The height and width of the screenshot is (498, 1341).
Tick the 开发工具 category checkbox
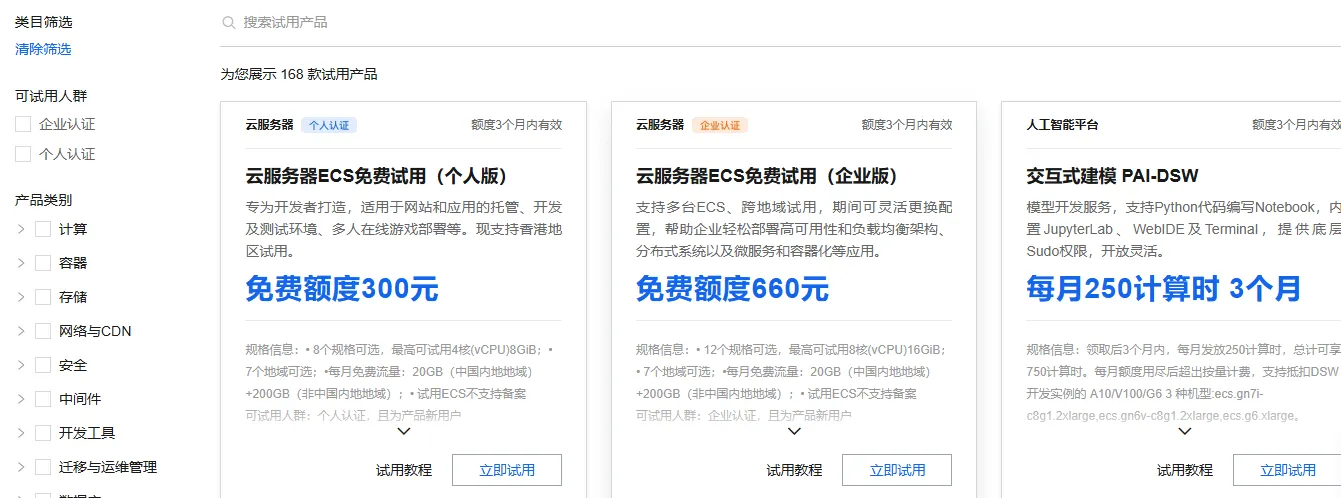click(x=43, y=433)
